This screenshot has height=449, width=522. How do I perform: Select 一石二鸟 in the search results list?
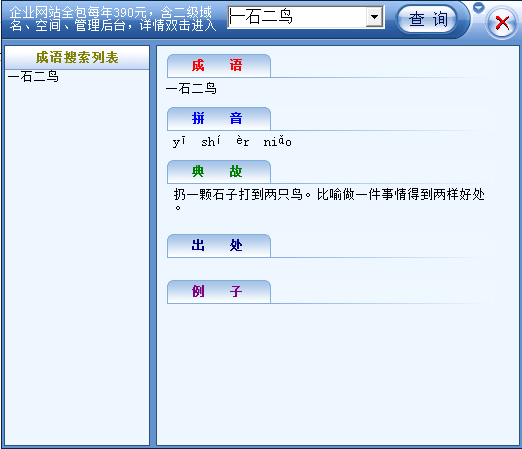coord(33,77)
